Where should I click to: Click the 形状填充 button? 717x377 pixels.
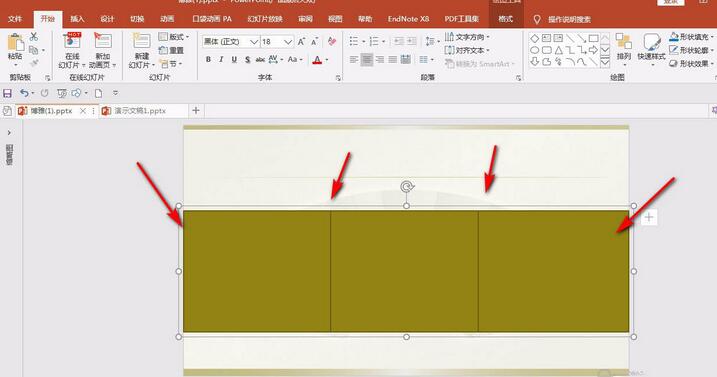[x=690, y=37]
